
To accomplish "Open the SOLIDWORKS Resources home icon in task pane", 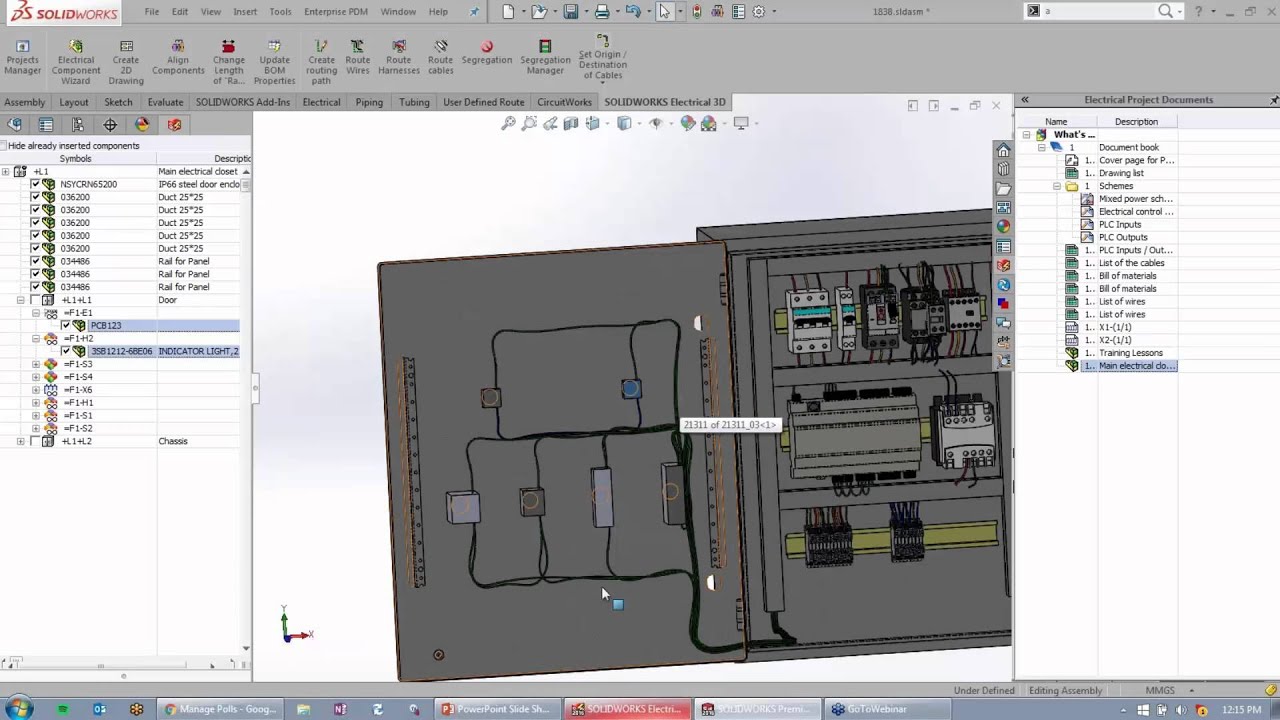I will tap(1003, 150).
